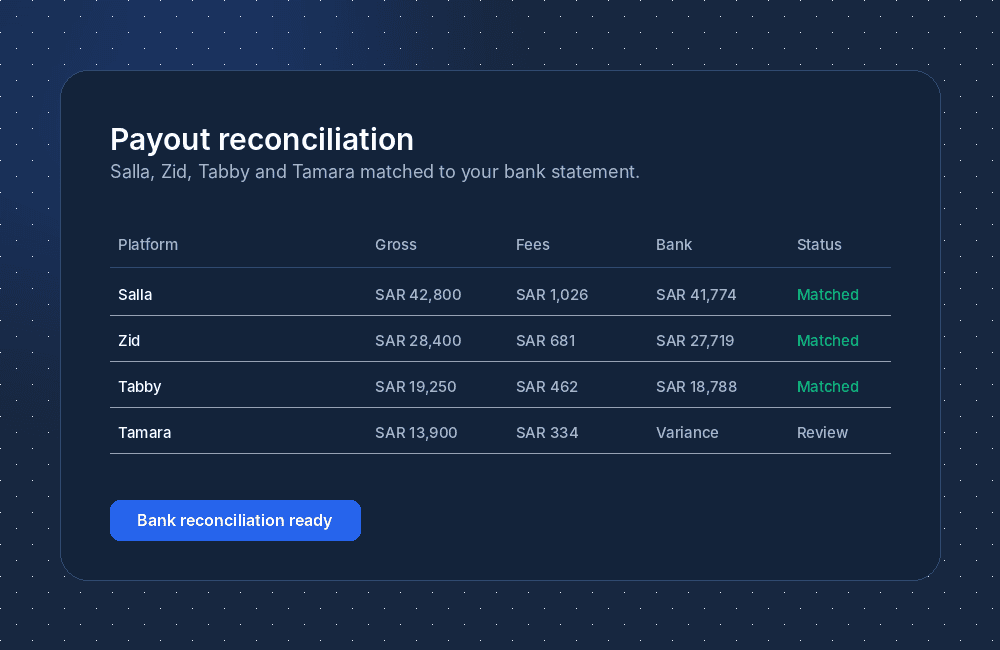
Task: Select gross value SAR 28,400
Action: click(x=418, y=341)
